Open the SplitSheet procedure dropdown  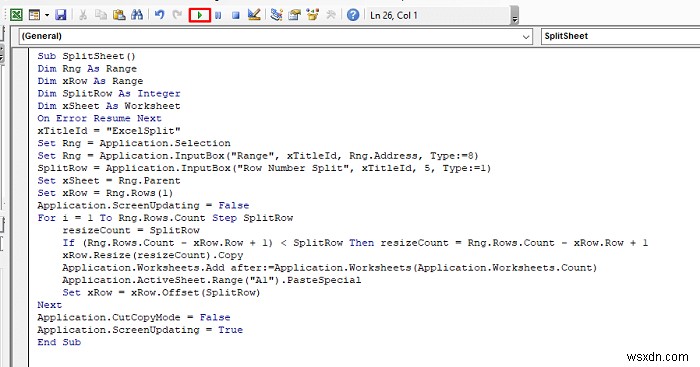click(620, 36)
